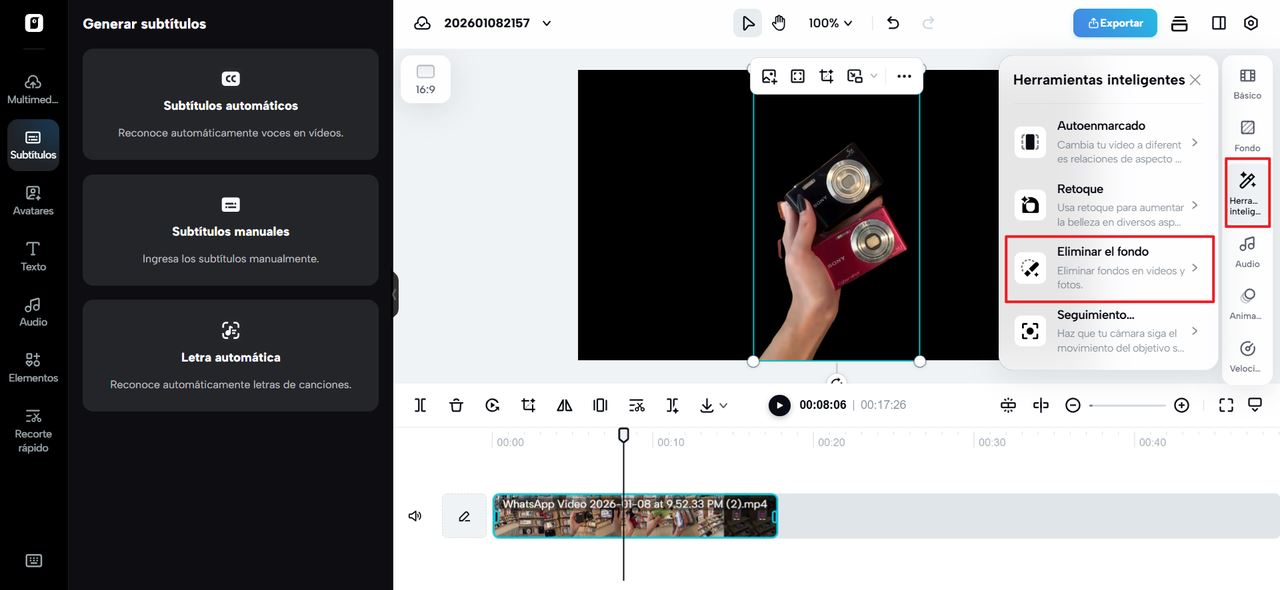Click the Exportar button
The height and width of the screenshot is (590, 1280).
tap(1114, 23)
